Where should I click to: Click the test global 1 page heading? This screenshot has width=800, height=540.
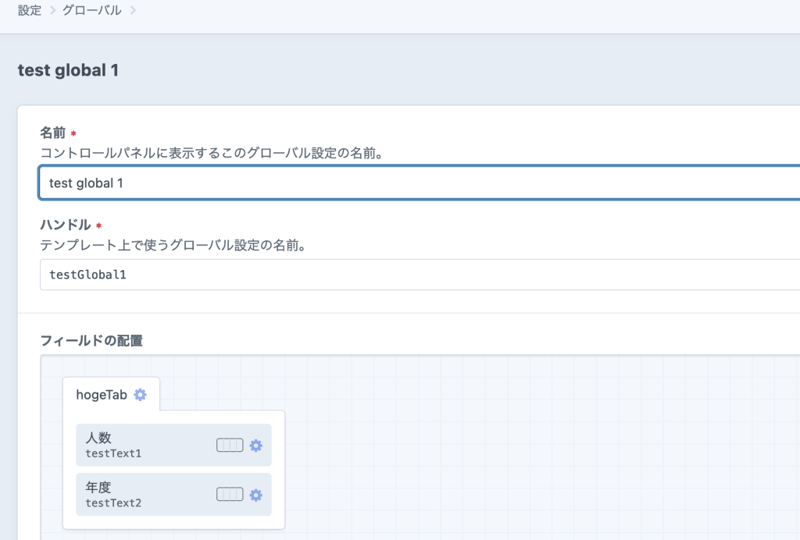point(68,71)
